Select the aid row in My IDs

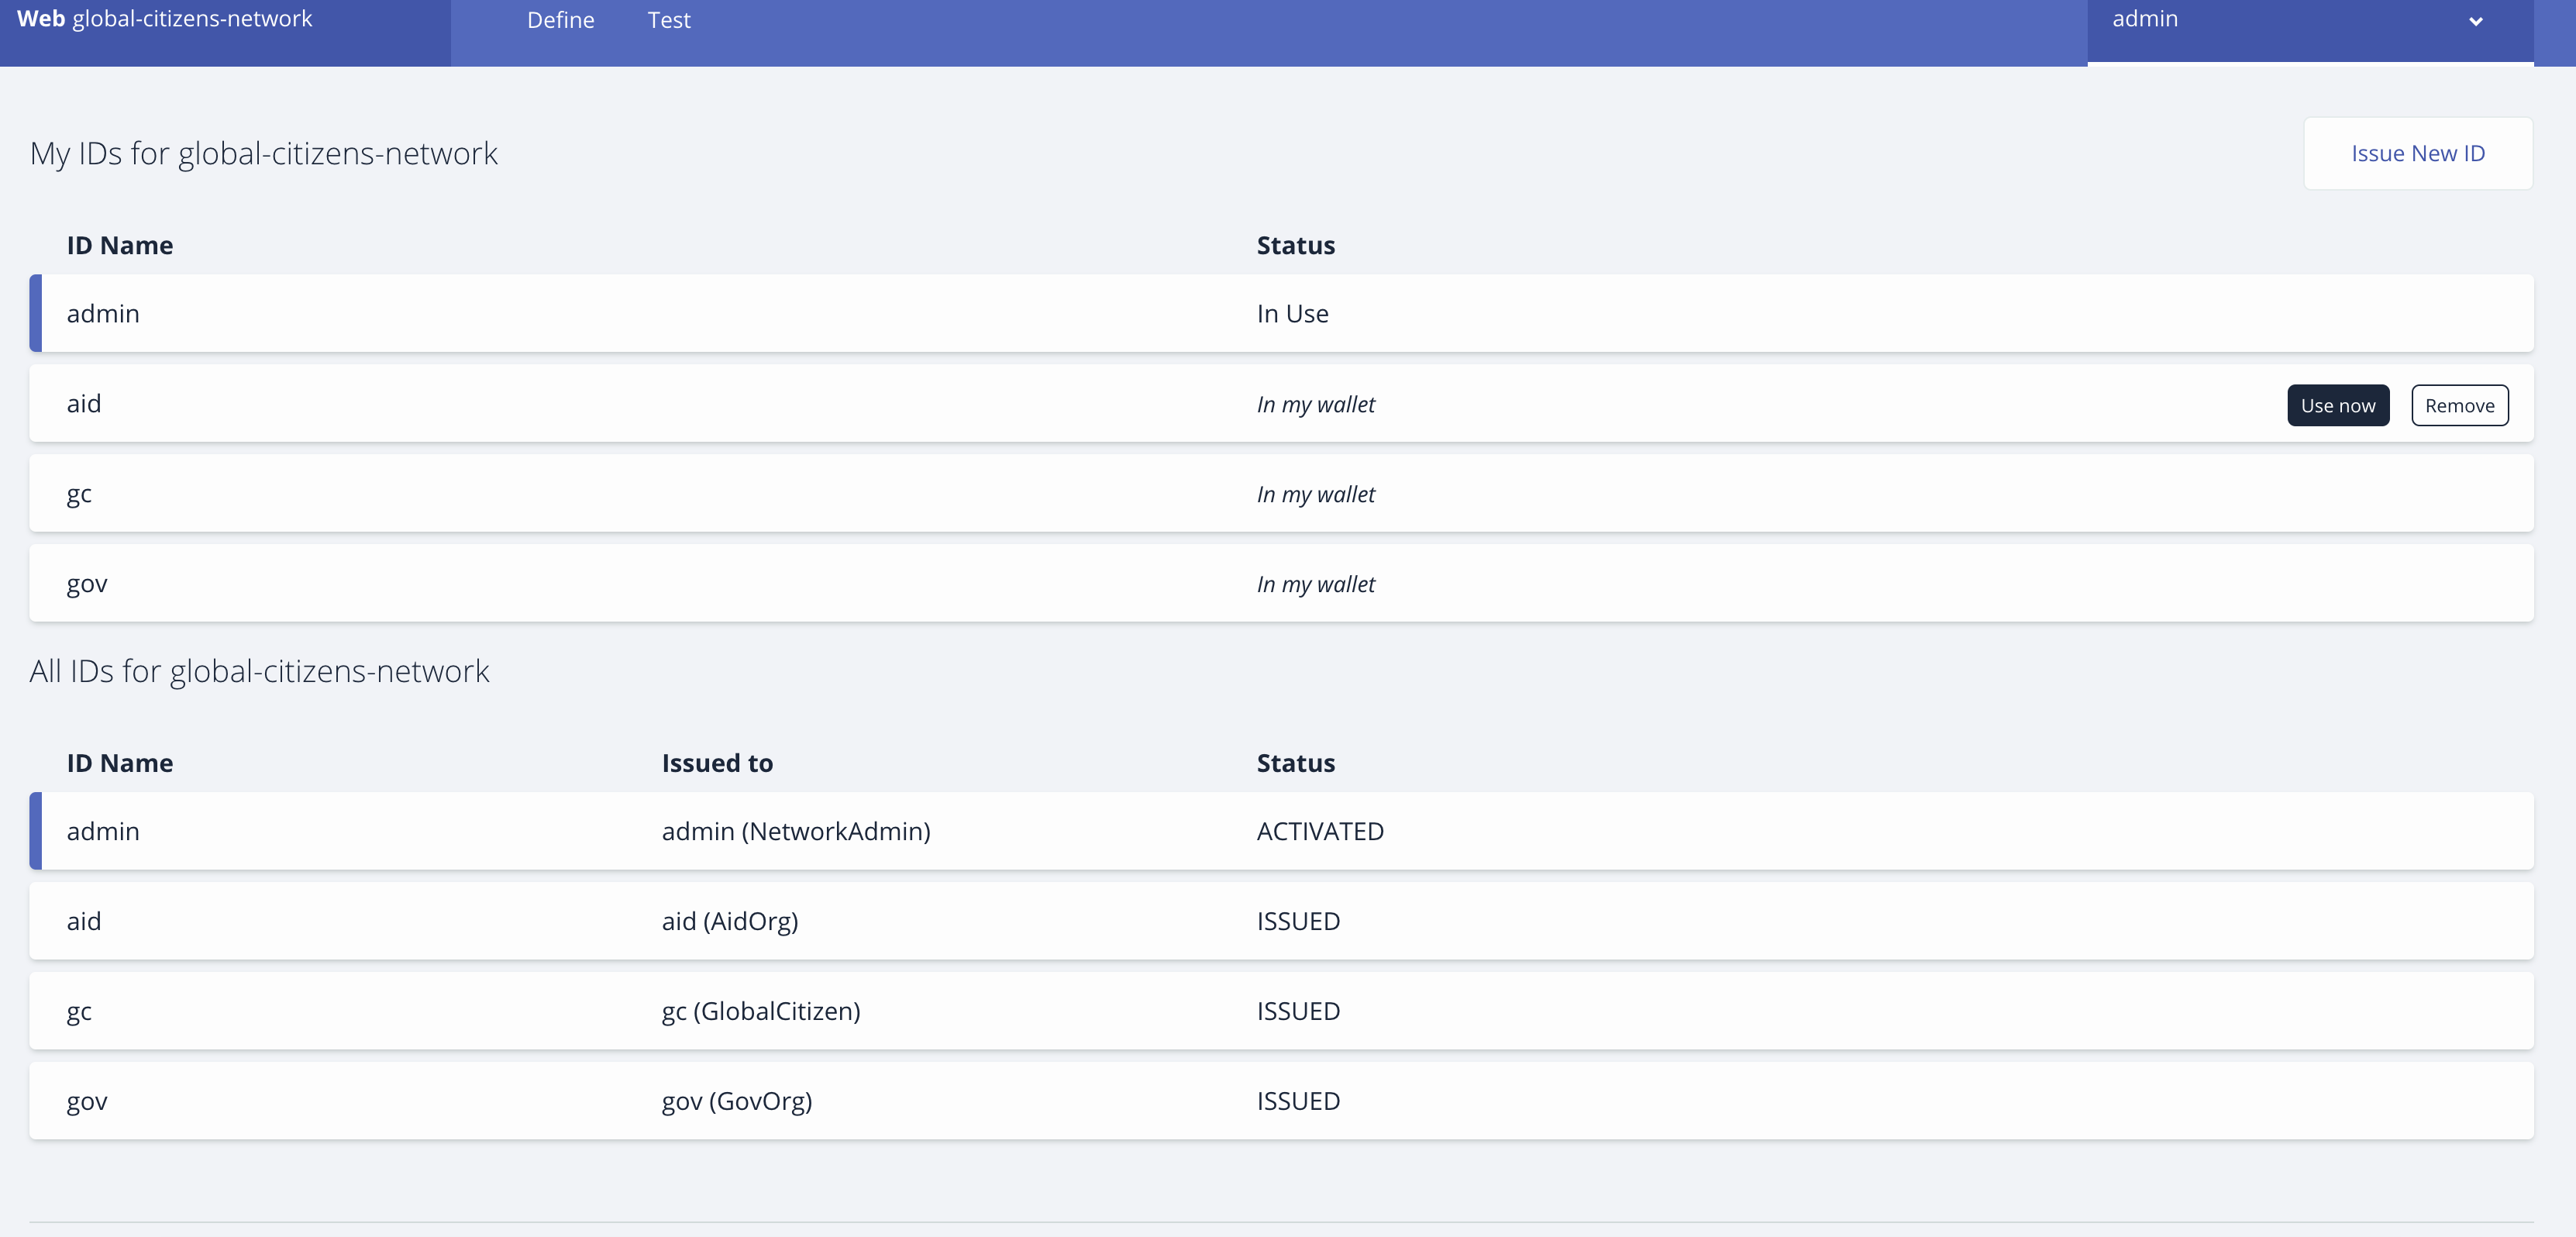click(x=84, y=403)
